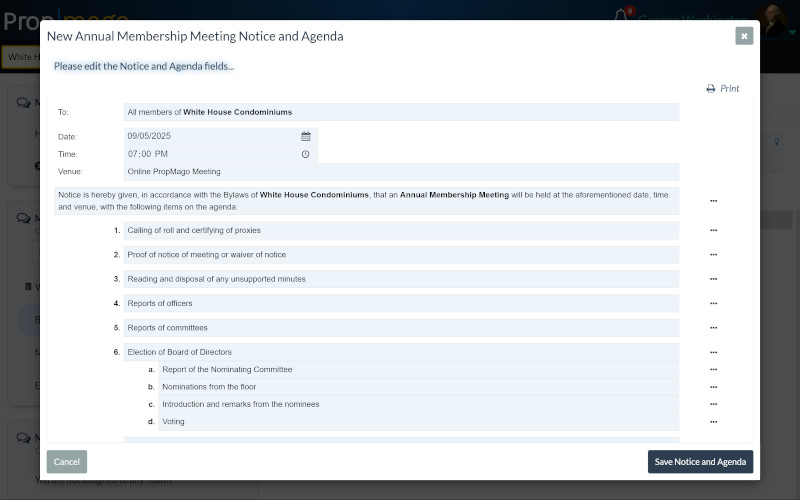Cancel the new meeting notice
The height and width of the screenshot is (500, 800).
tap(67, 462)
